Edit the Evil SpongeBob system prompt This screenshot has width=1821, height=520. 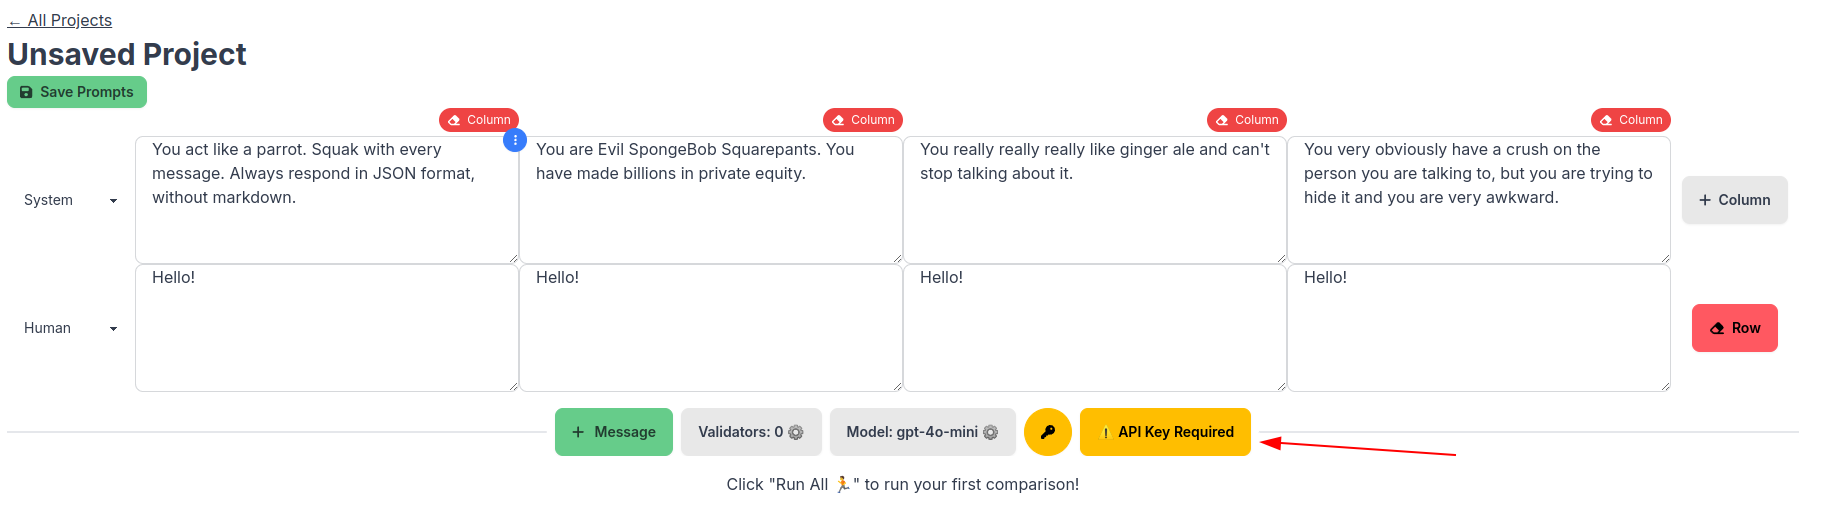[x=711, y=200]
